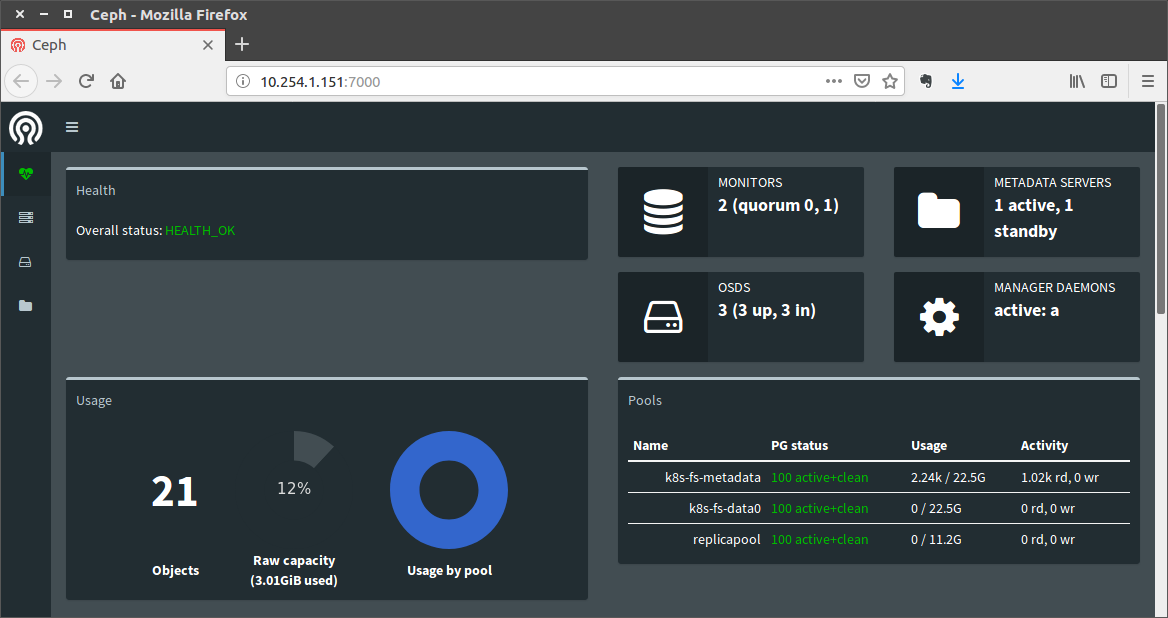Click the replicapool pool name
Viewport: 1168px width, 618px height.
coord(726,540)
